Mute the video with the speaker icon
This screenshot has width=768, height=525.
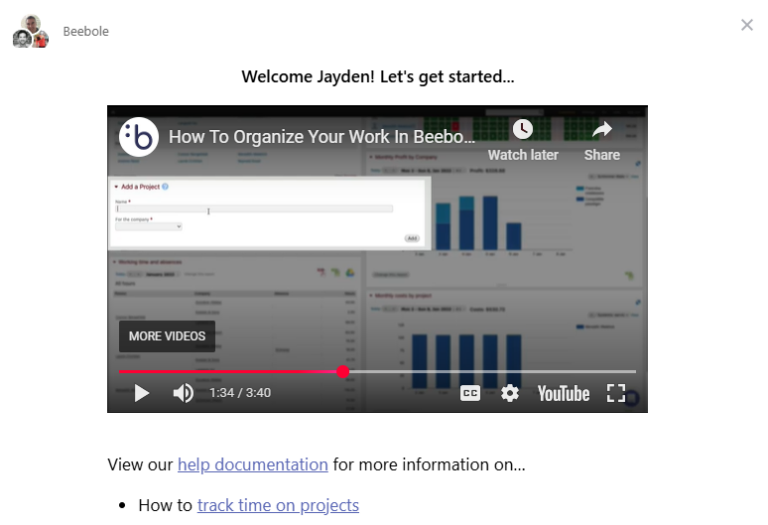click(x=183, y=393)
